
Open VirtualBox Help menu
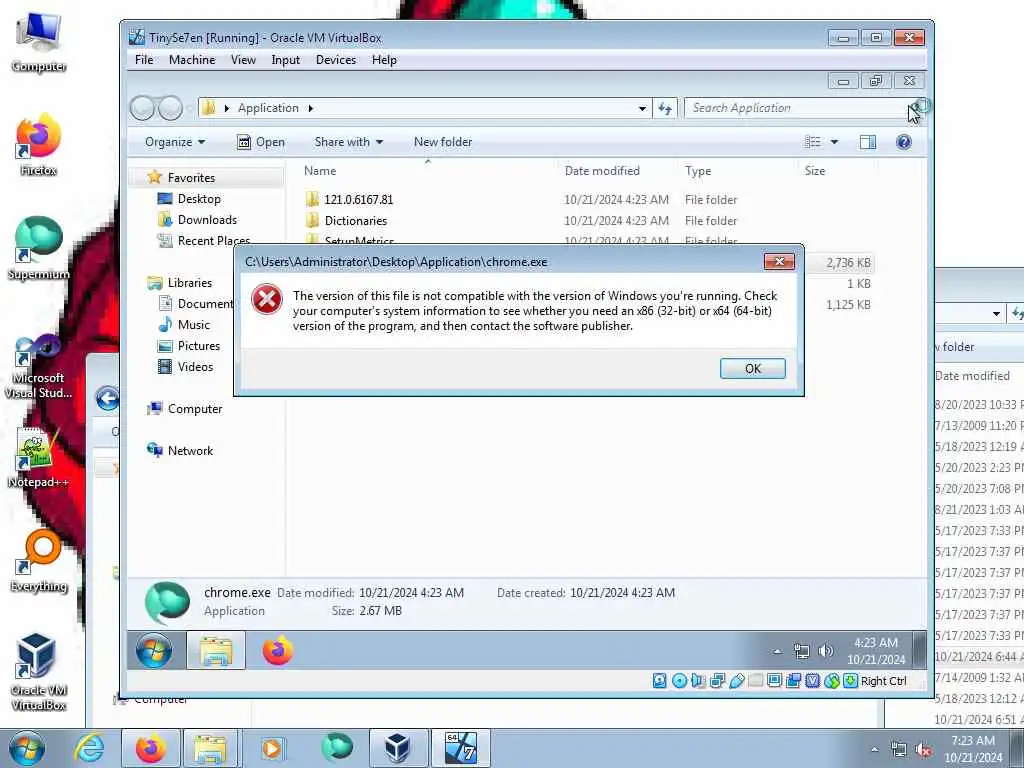tap(384, 60)
